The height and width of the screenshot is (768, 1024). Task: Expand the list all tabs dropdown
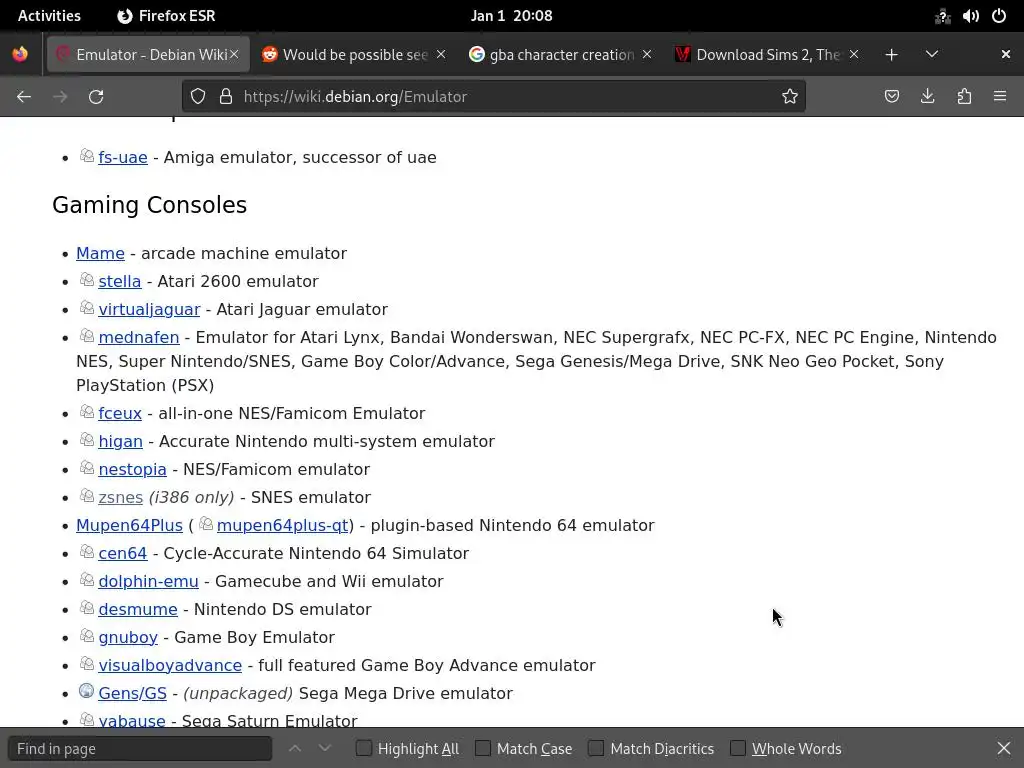(x=932, y=54)
